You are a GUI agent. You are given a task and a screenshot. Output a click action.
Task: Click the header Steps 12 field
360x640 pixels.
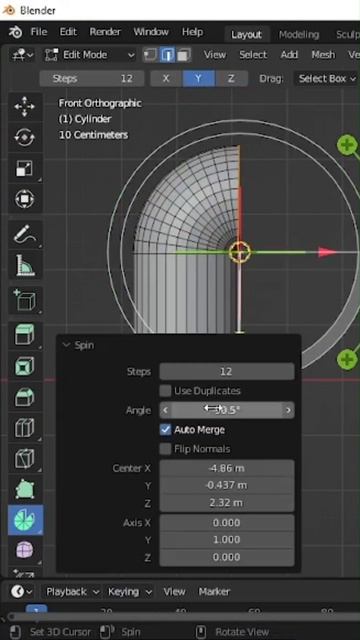click(x=92, y=78)
